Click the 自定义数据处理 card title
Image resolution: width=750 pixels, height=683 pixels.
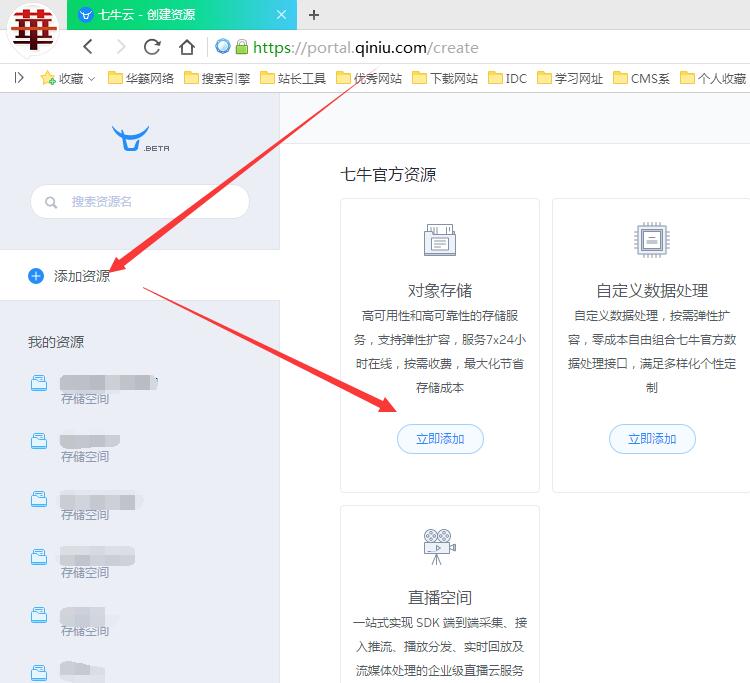pos(652,290)
